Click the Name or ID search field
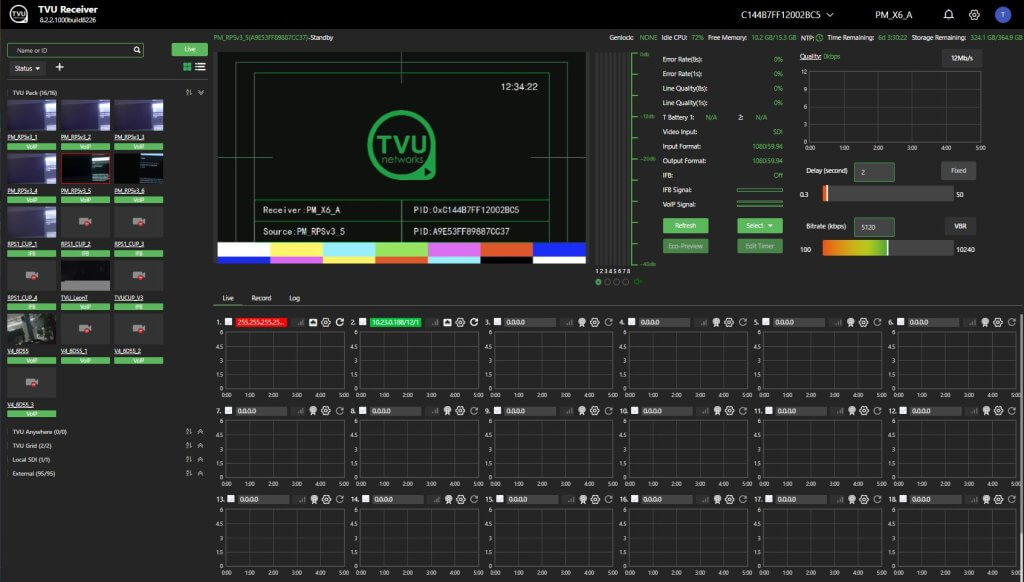The width and height of the screenshot is (1024, 582). (75, 50)
